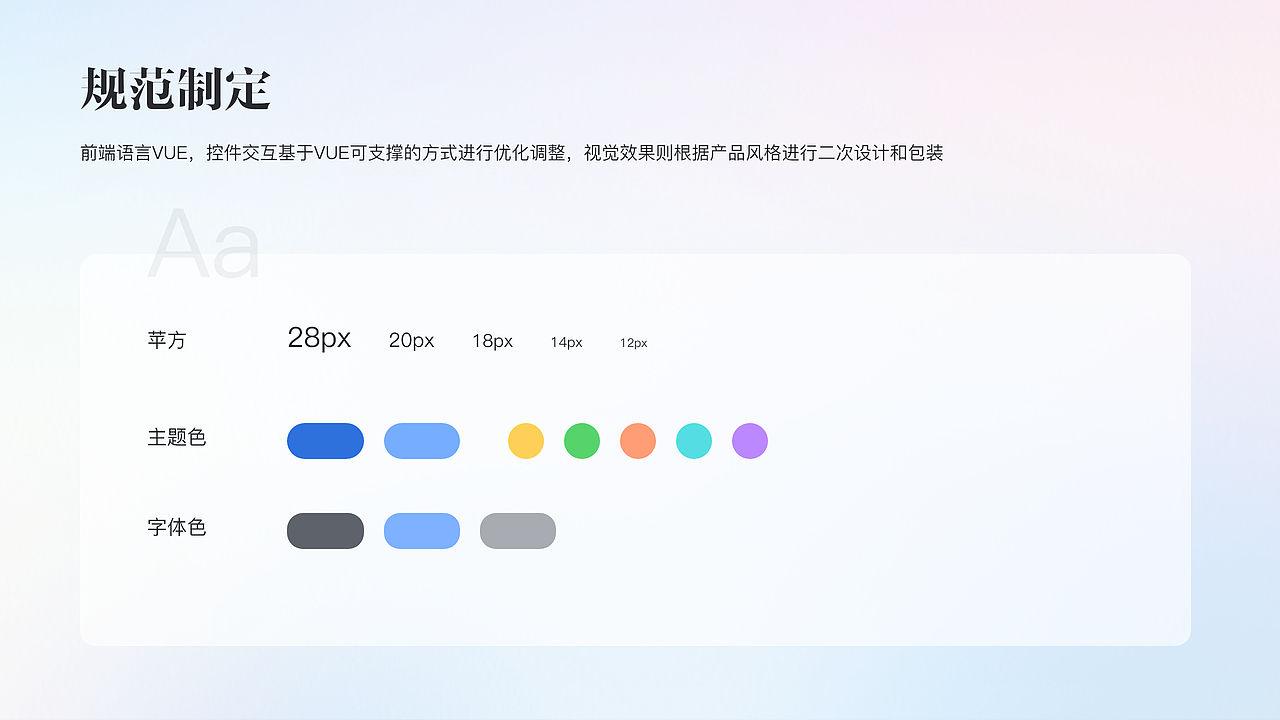The image size is (1280, 720).
Task: Select the dark blue theme color pill
Action: tap(325, 440)
